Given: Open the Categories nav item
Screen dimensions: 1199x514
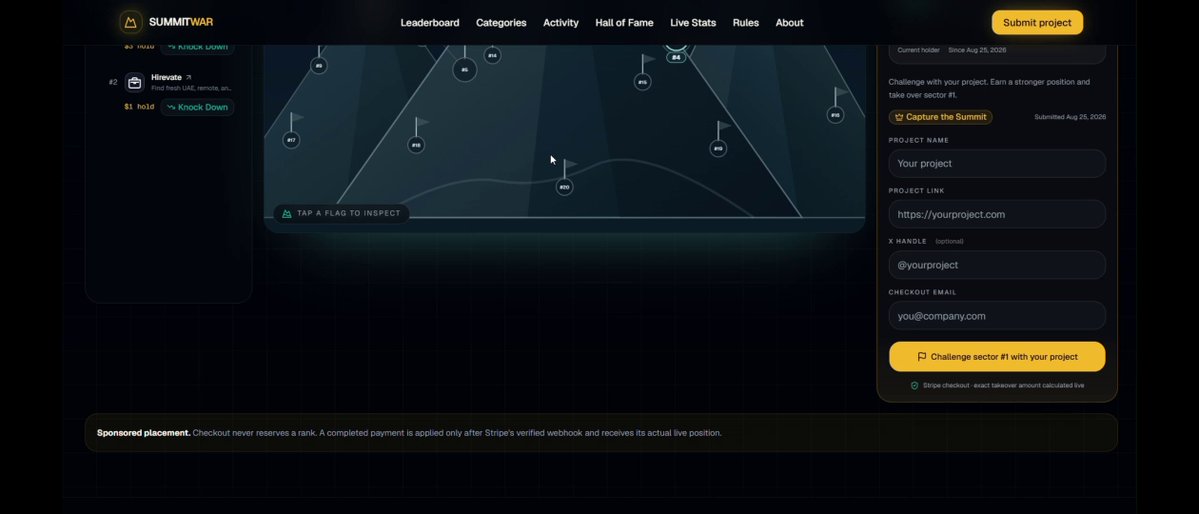Looking at the screenshot, I should 501,23.
